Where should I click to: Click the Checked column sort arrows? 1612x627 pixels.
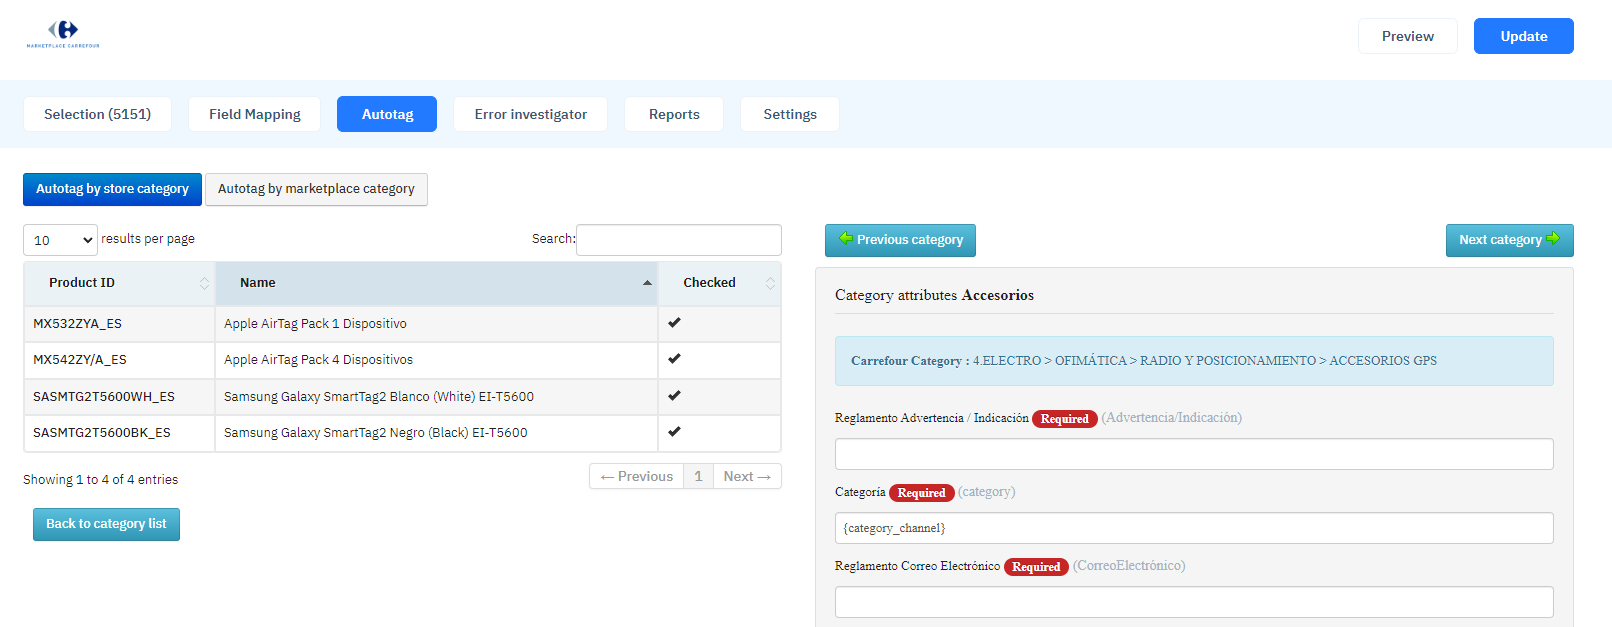pyautogui.click(x=770, y=283)
